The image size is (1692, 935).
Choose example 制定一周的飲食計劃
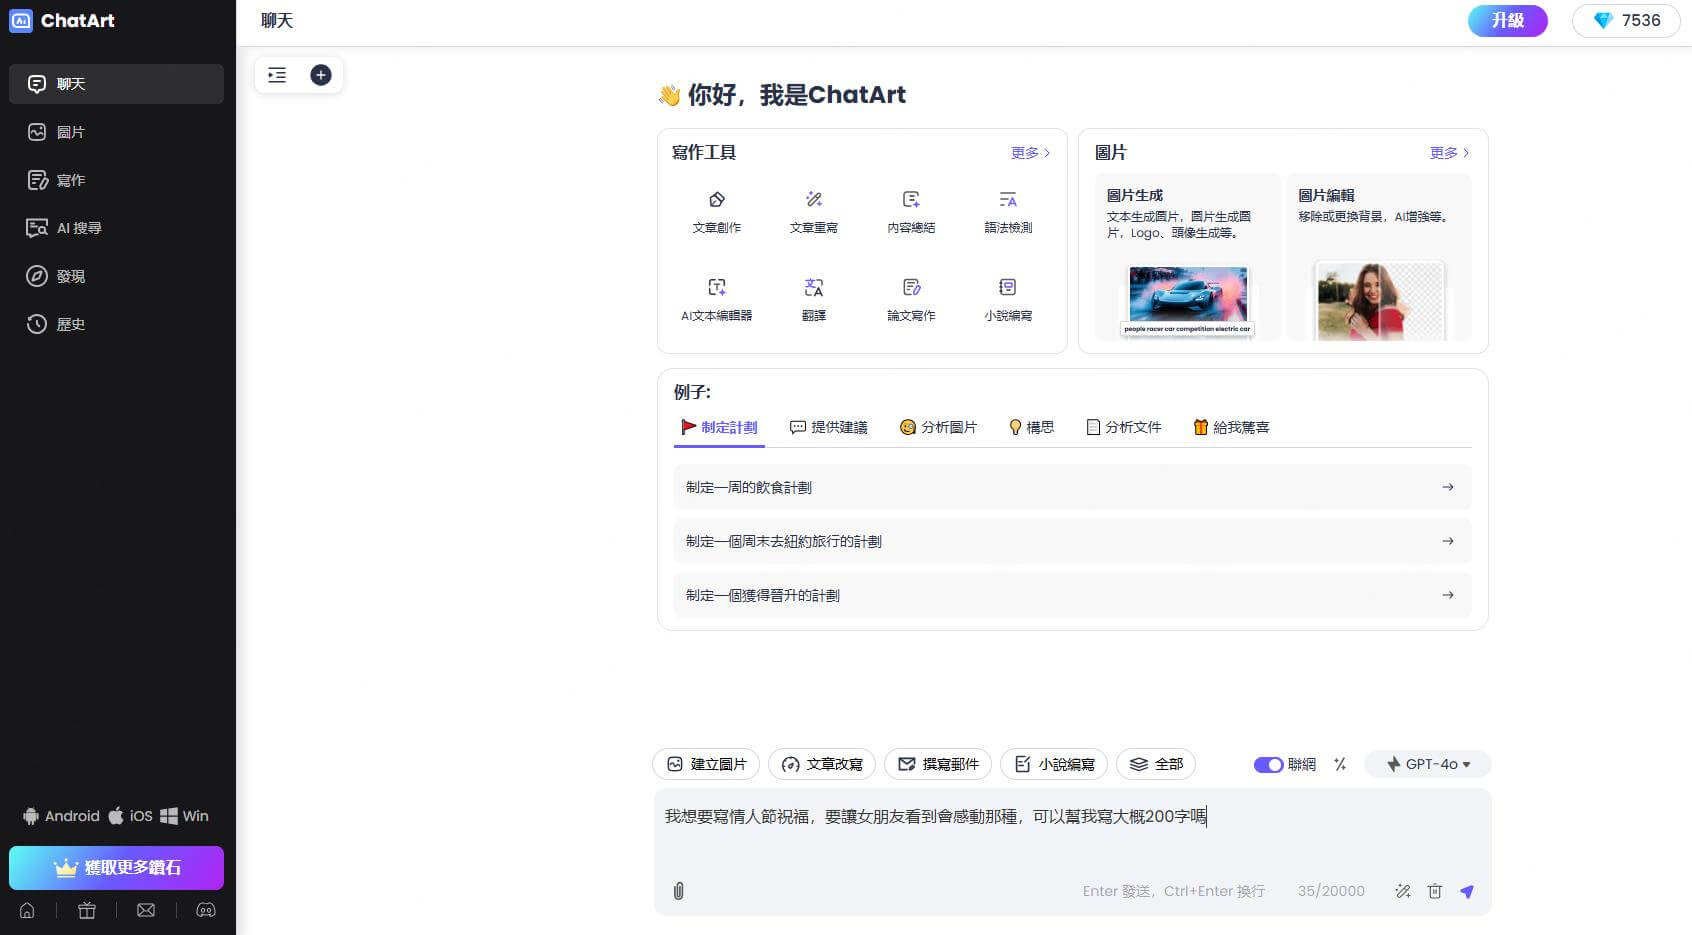pyautogui.click(x=1072, y=487)
